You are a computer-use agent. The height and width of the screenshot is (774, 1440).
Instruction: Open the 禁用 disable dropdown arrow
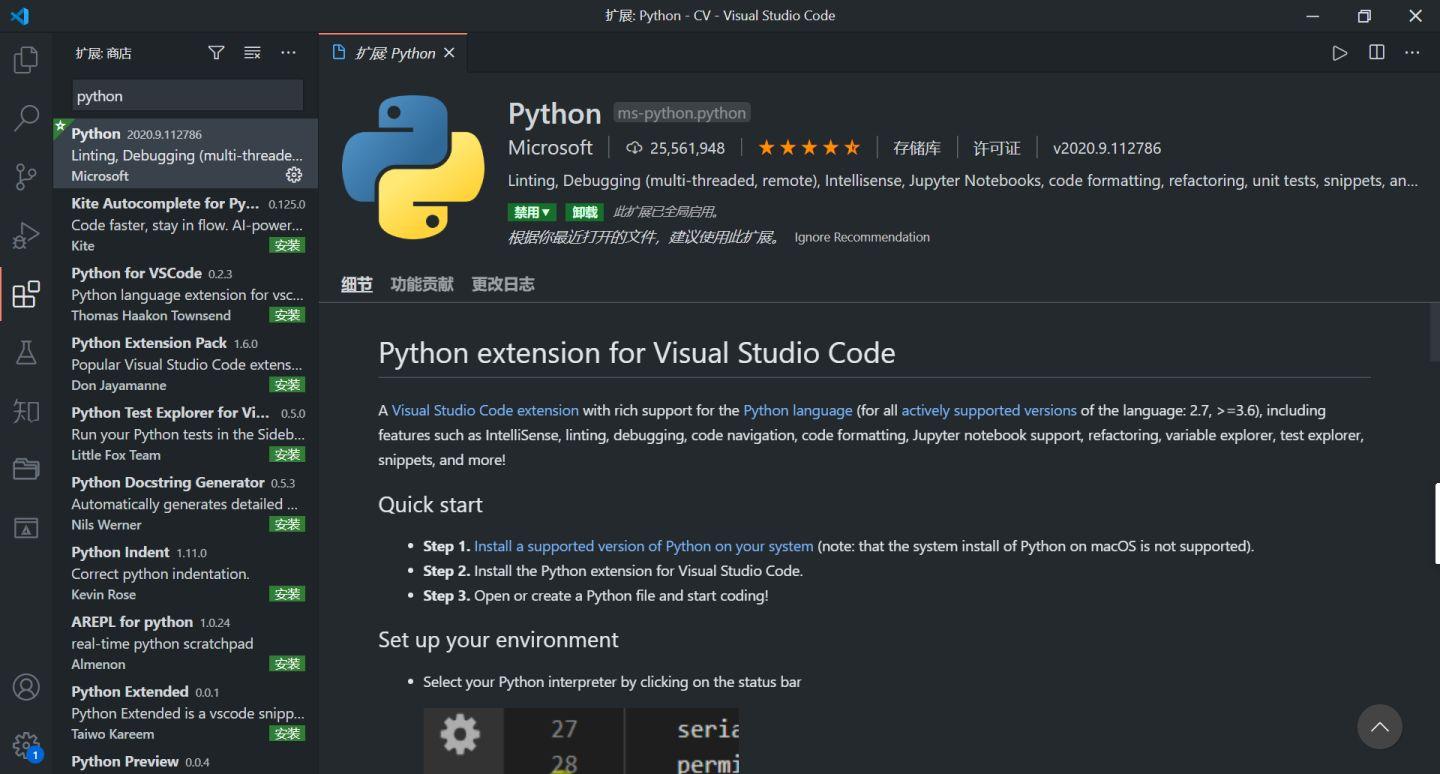click(546, 212)
